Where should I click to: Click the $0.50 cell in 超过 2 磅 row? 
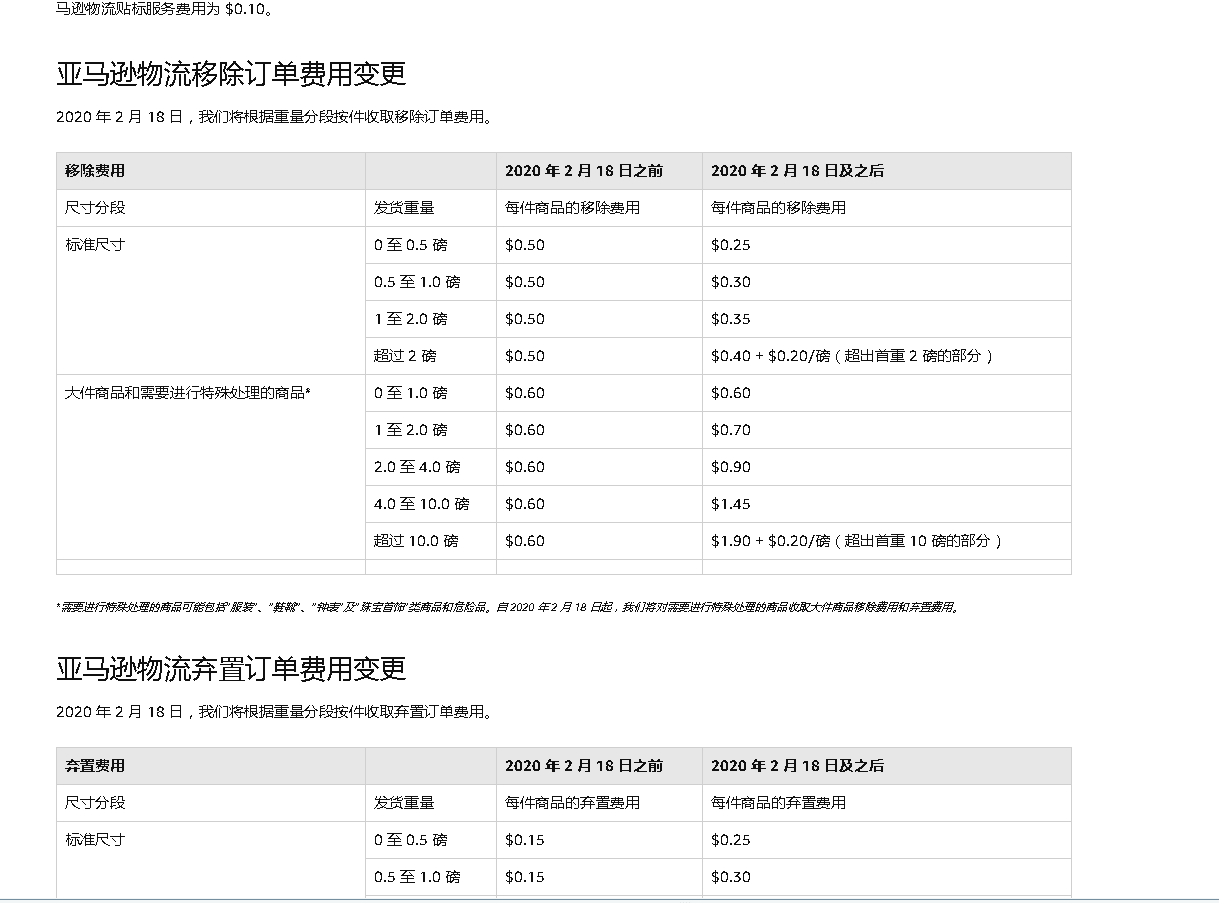point(599,356)
